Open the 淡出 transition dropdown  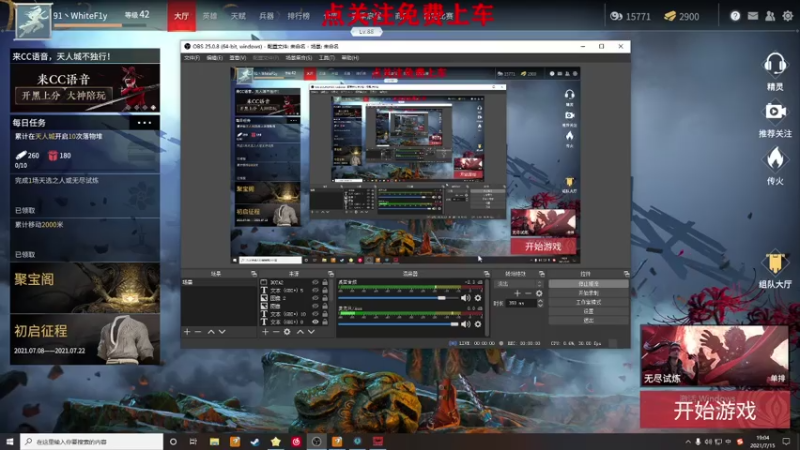pos(519,284)
